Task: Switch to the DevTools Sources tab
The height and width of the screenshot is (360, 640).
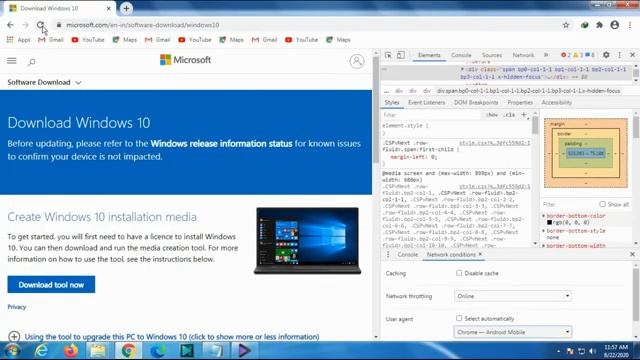Action: point(492,55)
